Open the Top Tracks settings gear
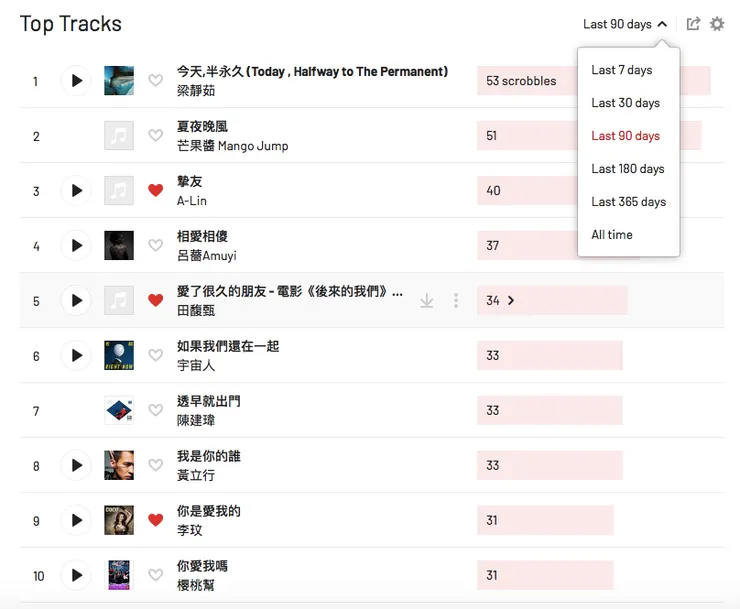 pos(717,24)
